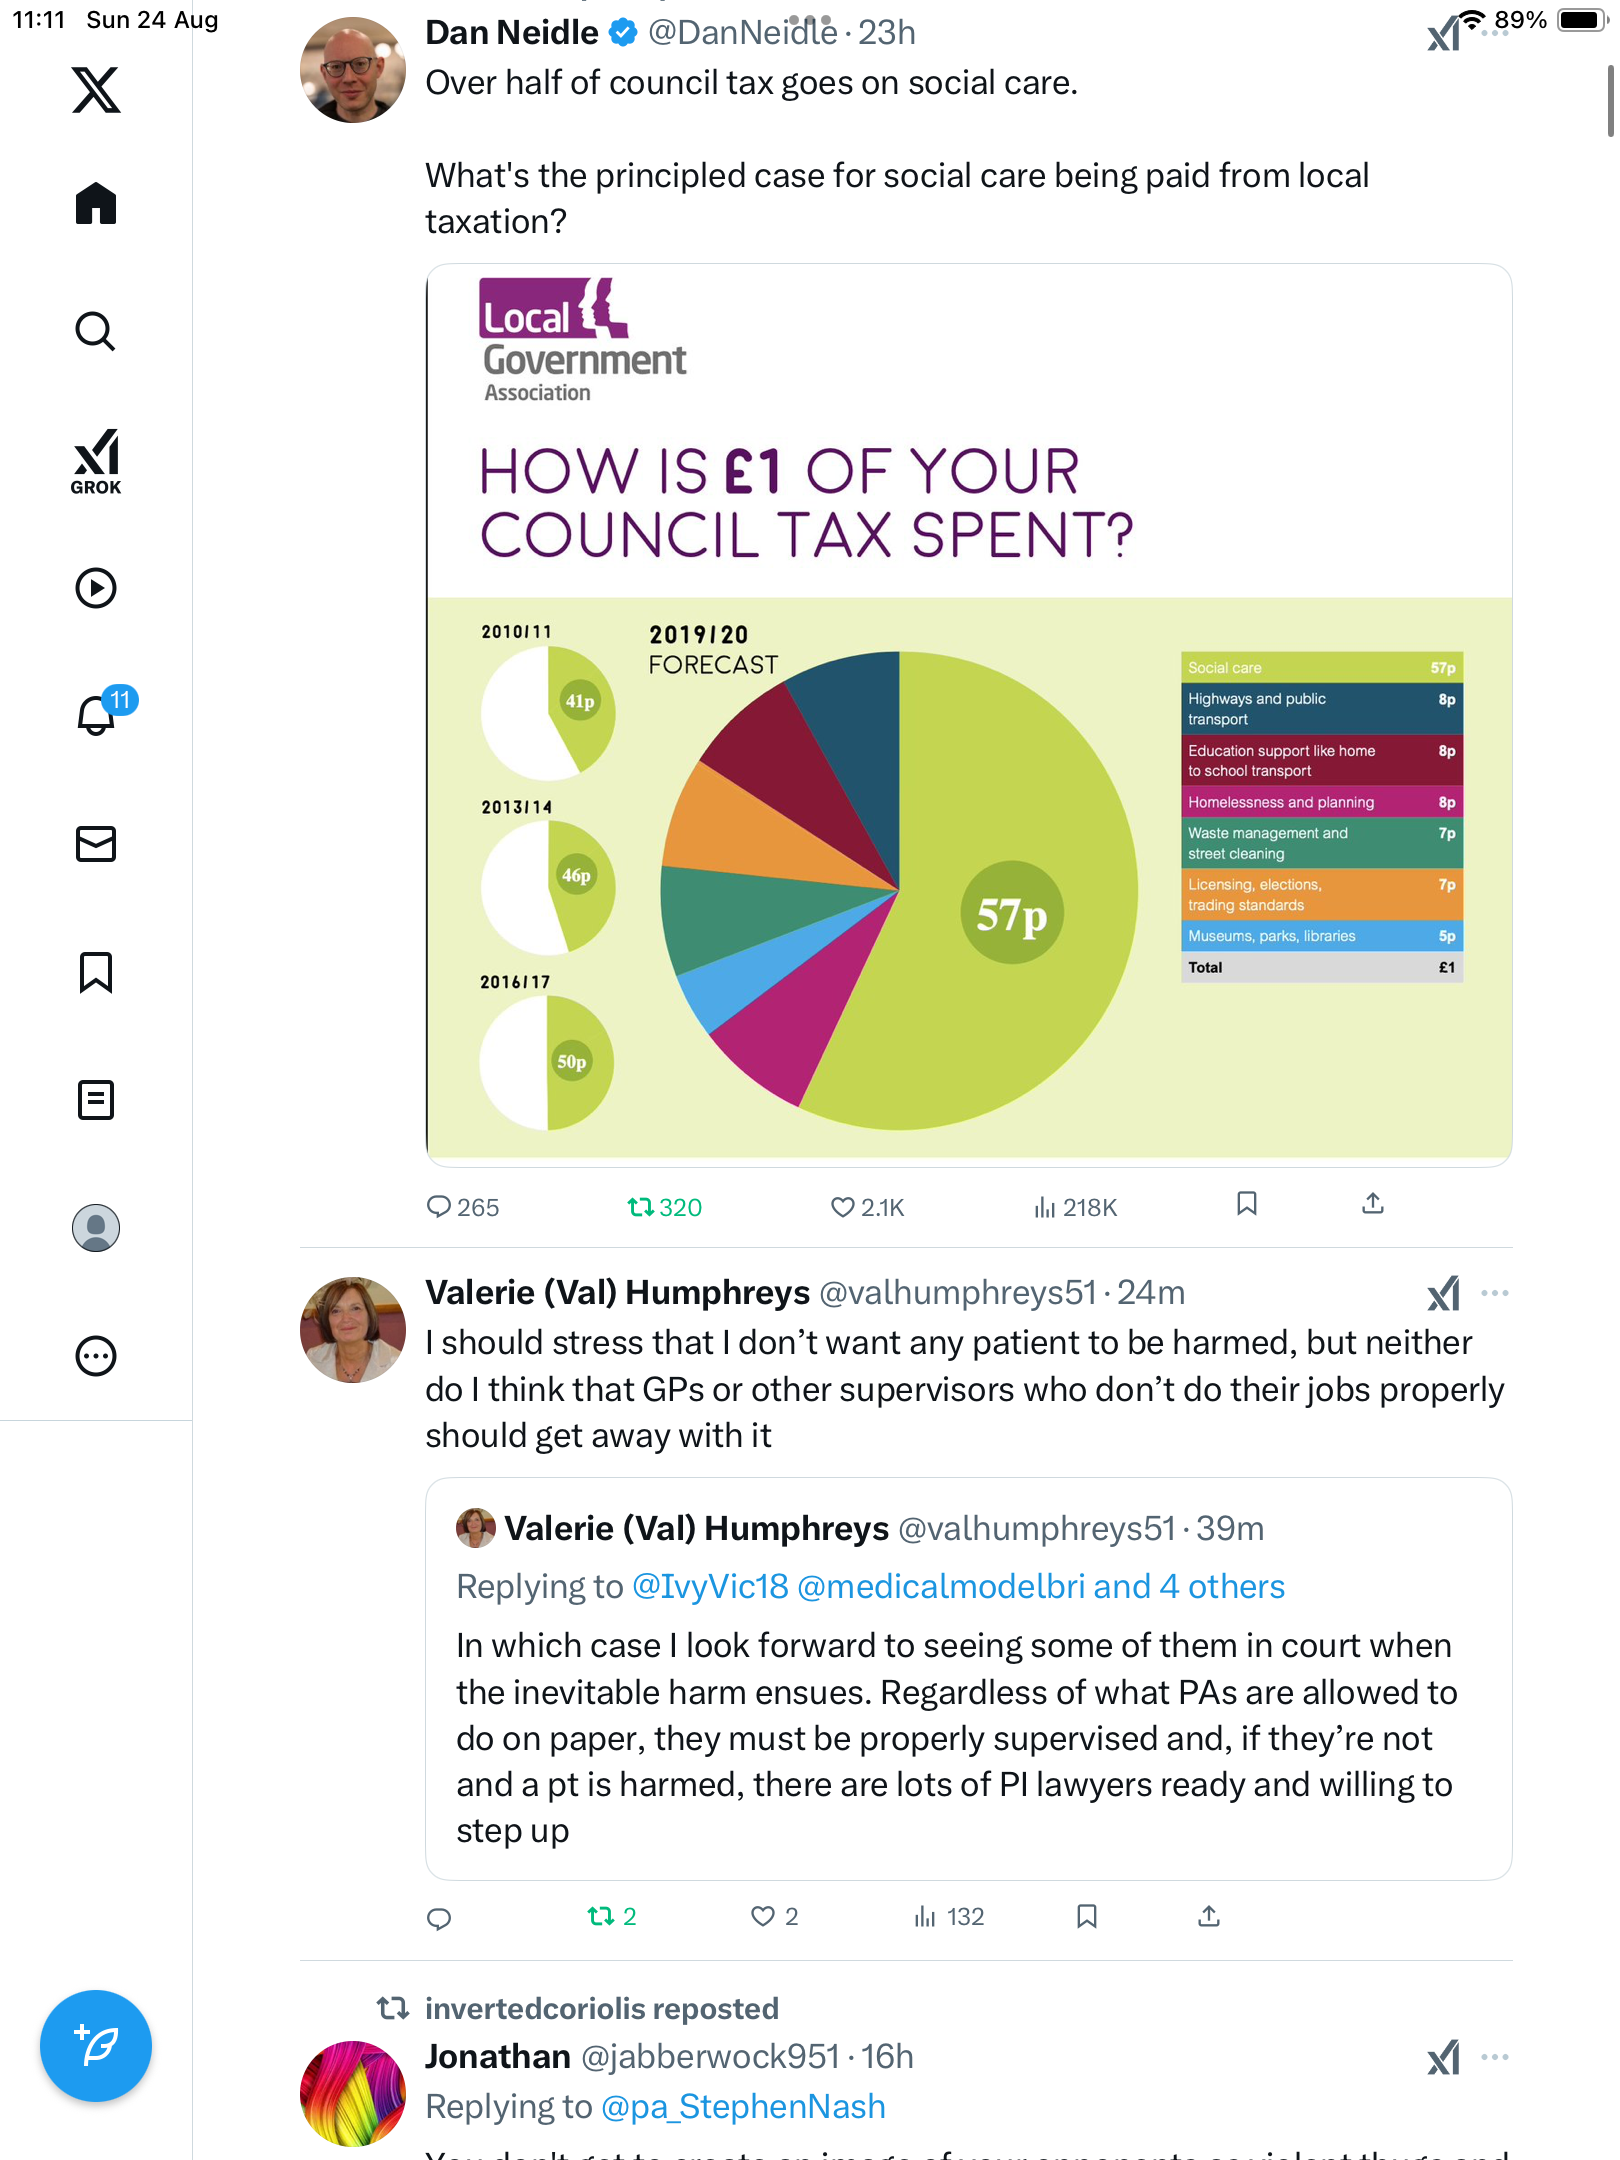Open the sidebar More circle menu

pos(96,1356)
